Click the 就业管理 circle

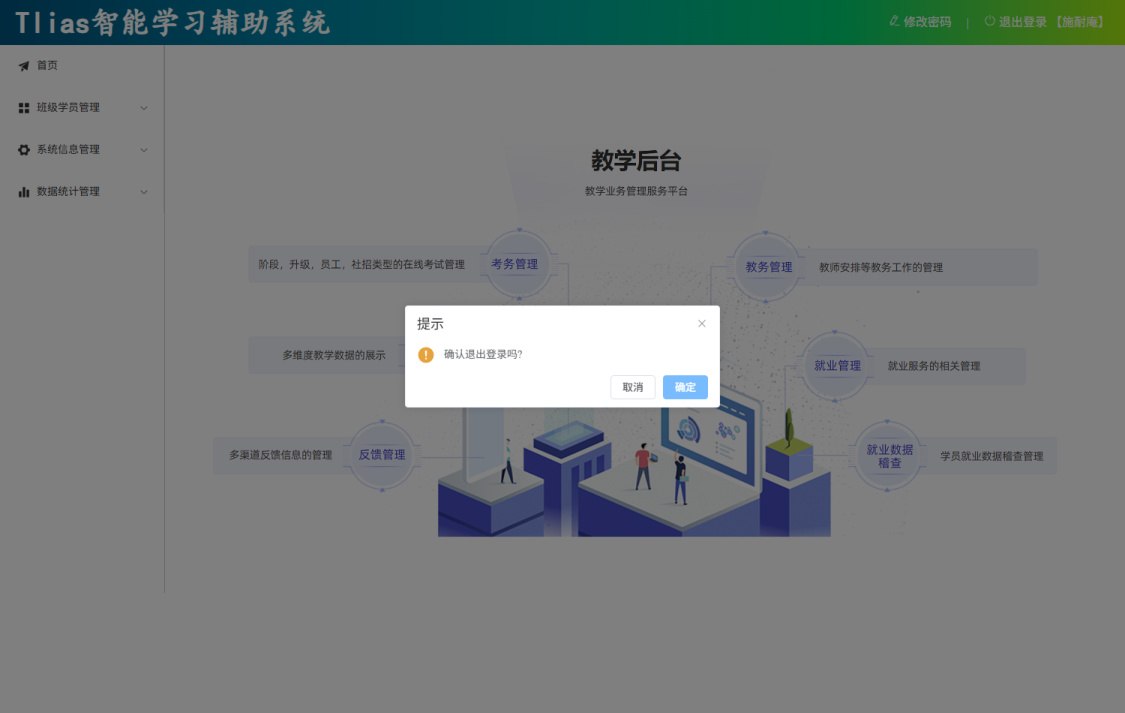834,366
